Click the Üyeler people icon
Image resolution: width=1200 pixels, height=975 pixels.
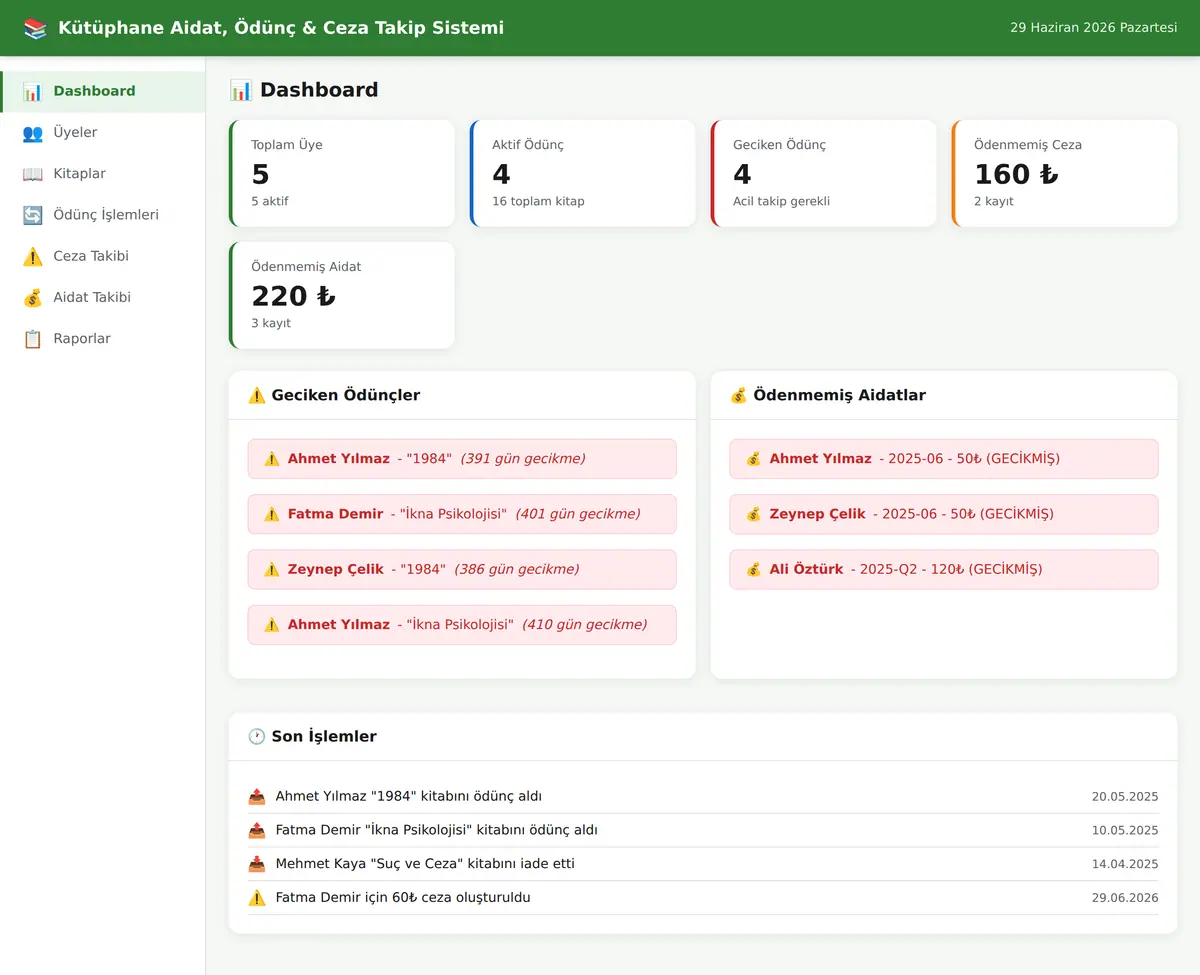point(33,132)
